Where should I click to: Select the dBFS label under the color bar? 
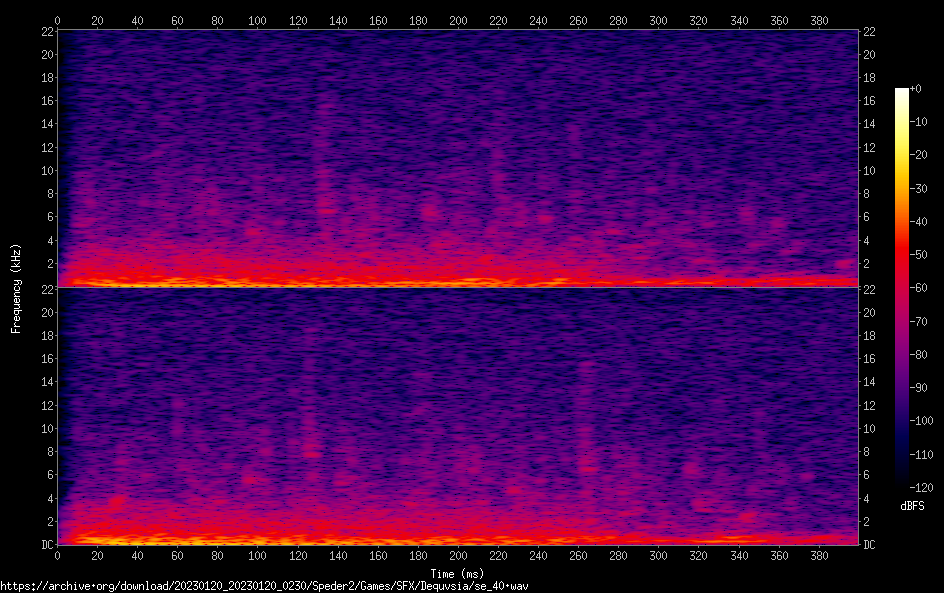[x=912, y=507]
